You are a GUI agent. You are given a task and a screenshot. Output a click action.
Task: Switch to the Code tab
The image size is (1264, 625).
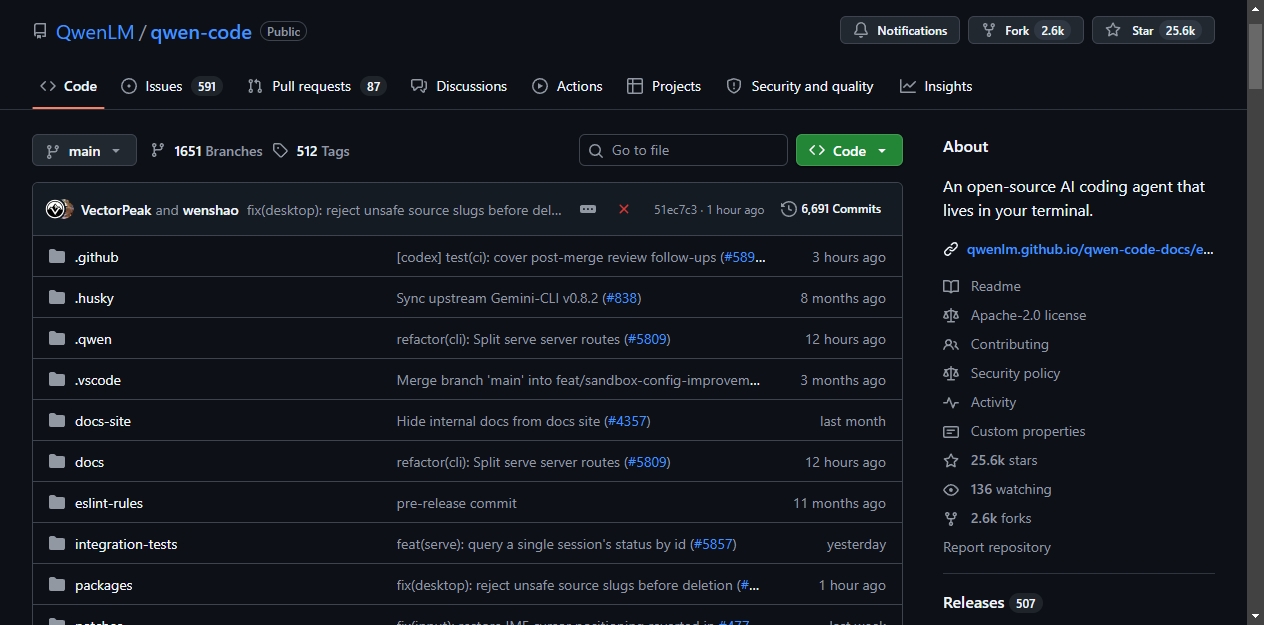pyautogui.click(x=68, y=86)
